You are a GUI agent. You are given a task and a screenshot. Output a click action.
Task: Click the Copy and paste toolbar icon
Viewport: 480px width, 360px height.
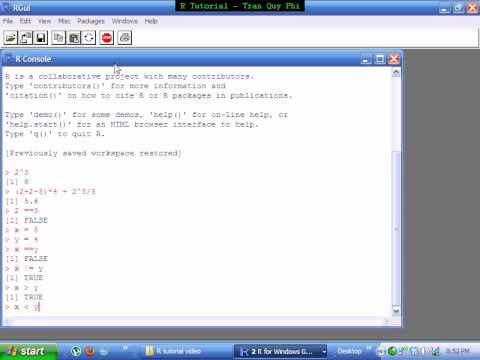(x=89, y=38)
